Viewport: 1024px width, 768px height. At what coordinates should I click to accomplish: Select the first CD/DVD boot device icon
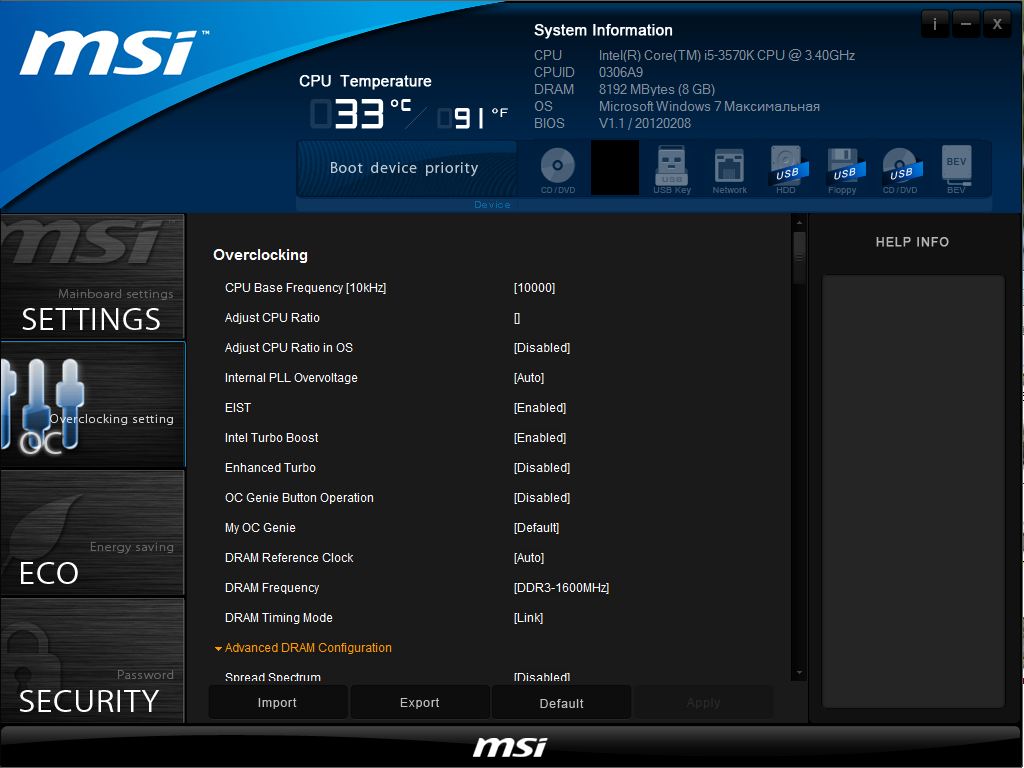[558, 167]
